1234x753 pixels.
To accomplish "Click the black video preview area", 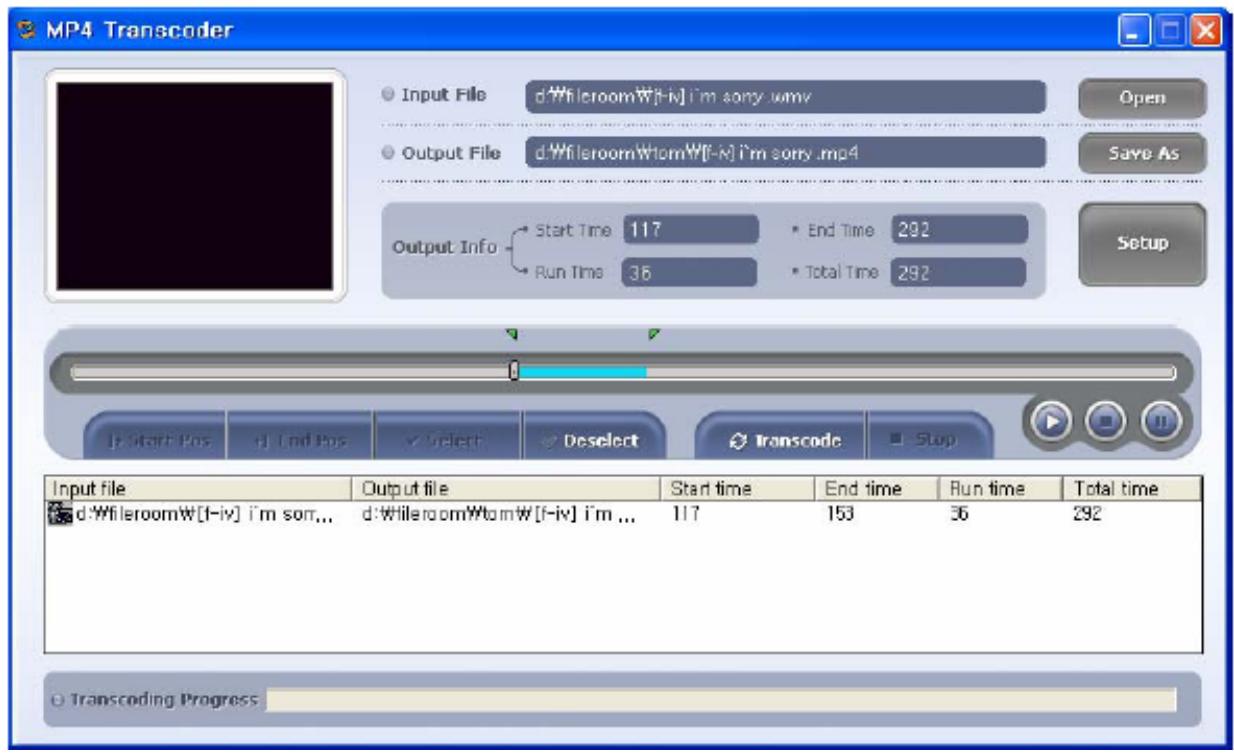I will (x=194, y=186).
